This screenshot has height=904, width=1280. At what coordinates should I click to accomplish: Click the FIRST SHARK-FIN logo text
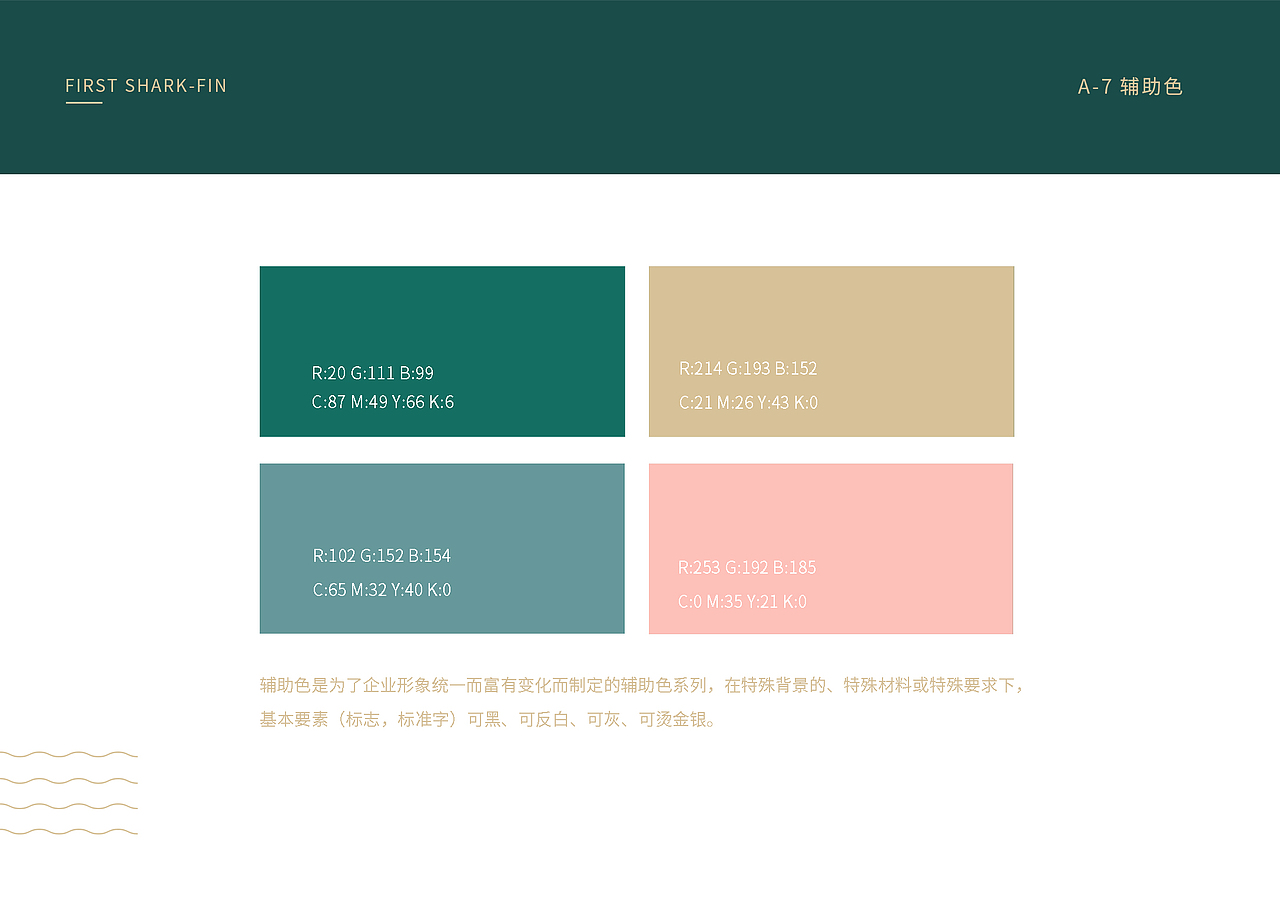pos(146,85)
